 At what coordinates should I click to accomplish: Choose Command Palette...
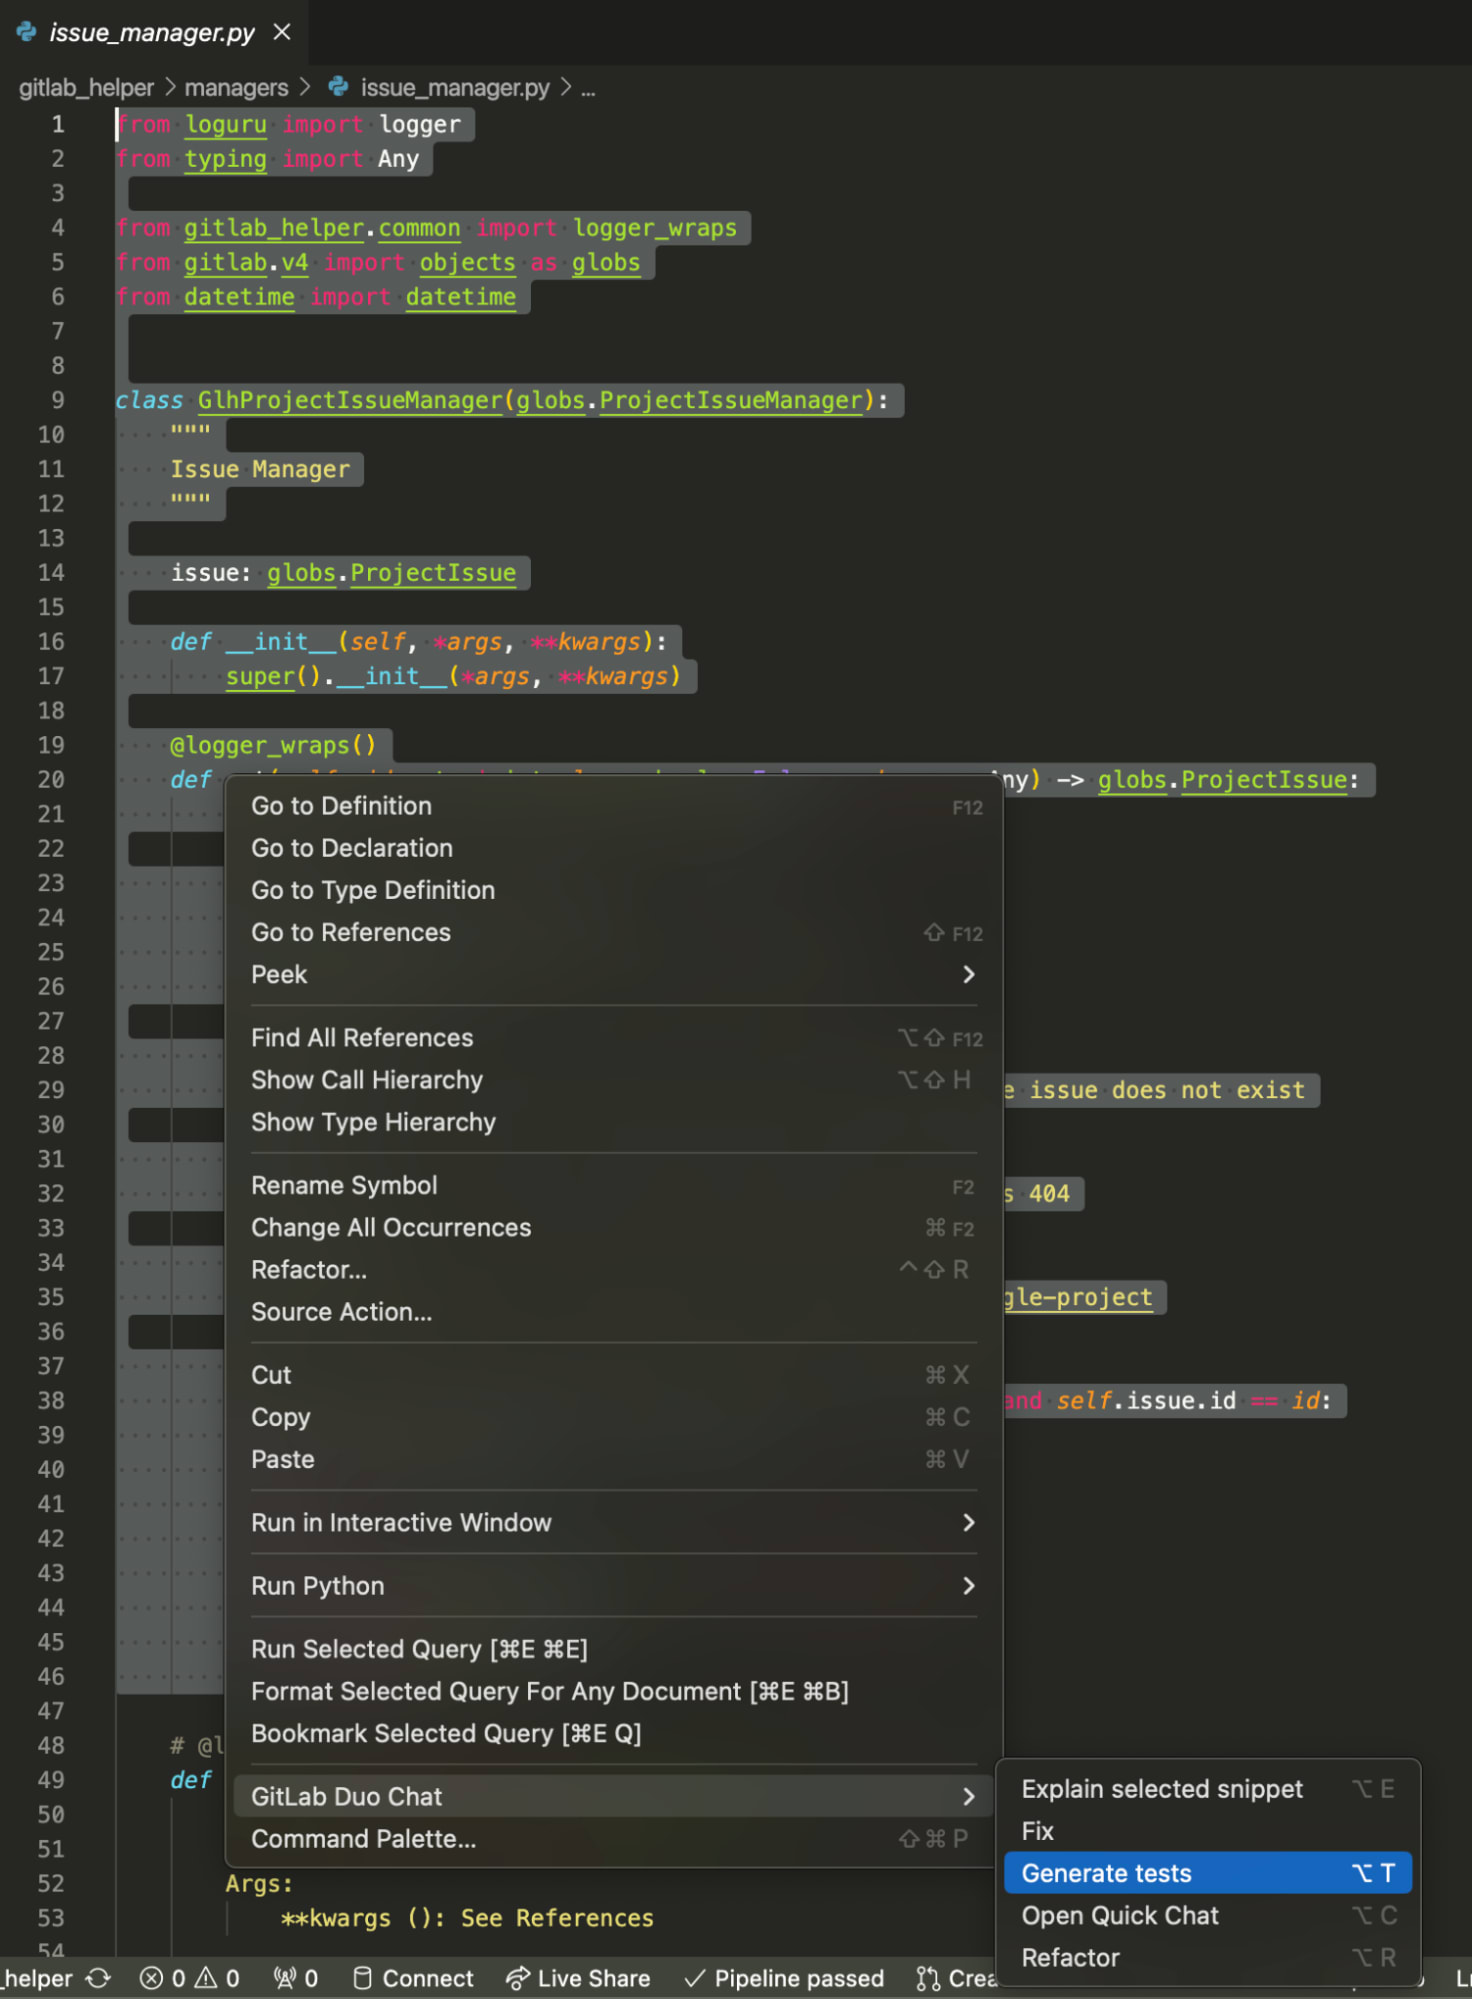(x=613, y=1838)
